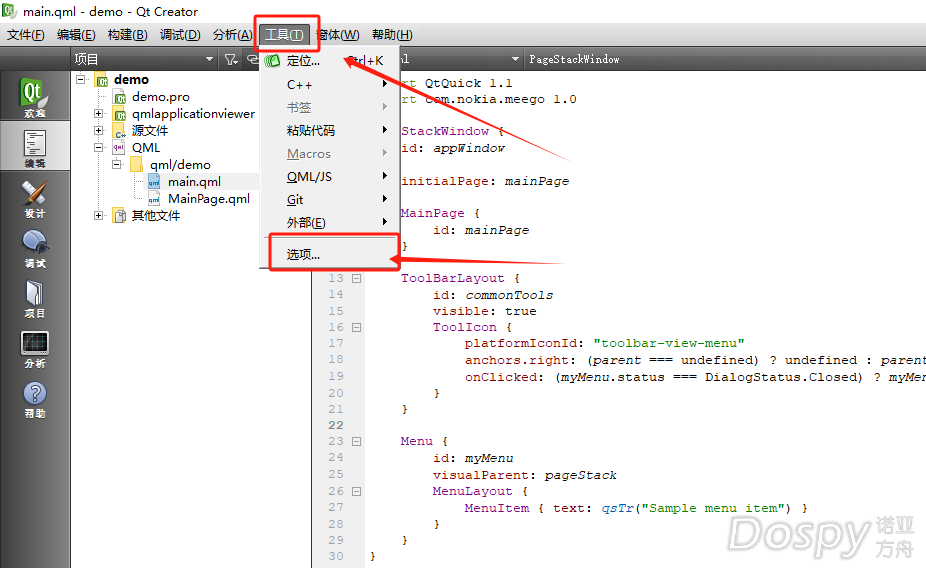Click line number 22 in gutter
The width and height of the screenshot is (926, 568).
click(336, 425)
